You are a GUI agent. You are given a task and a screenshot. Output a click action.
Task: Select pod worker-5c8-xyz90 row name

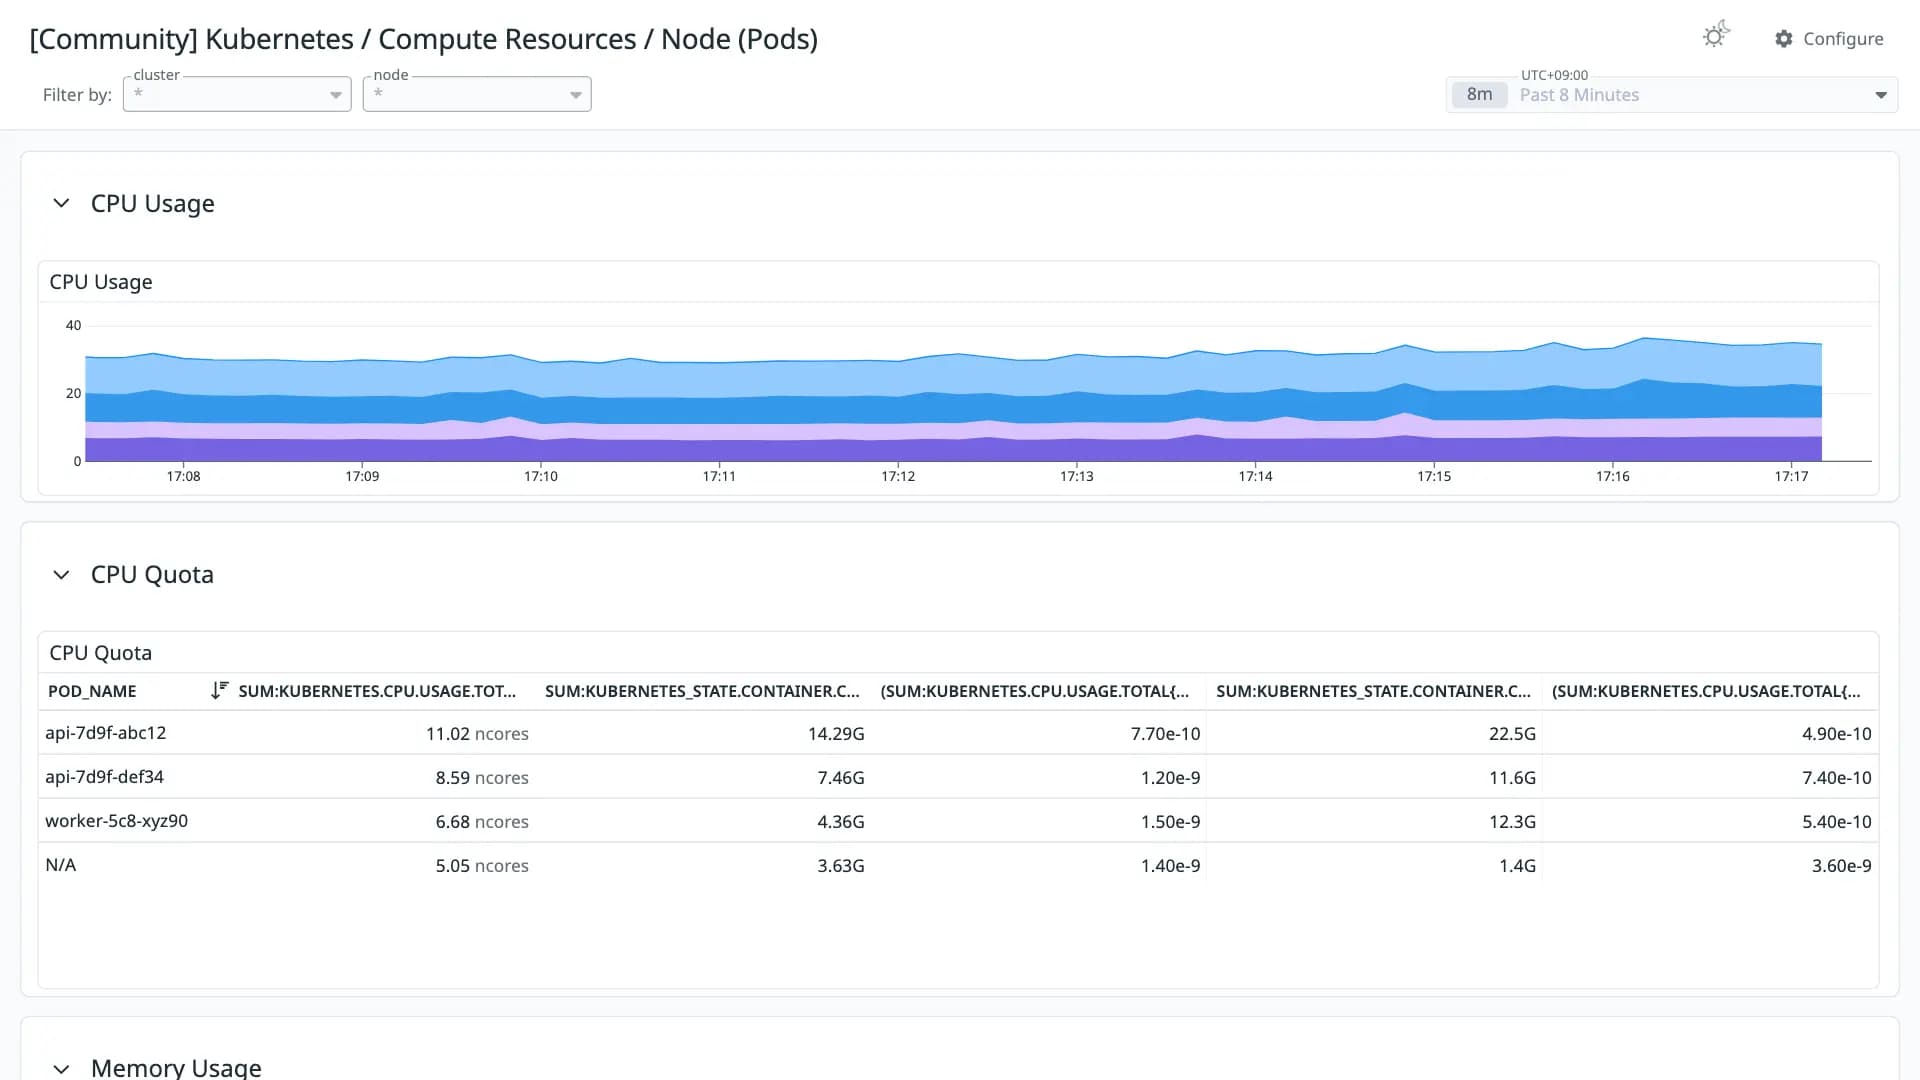(116, 821)
